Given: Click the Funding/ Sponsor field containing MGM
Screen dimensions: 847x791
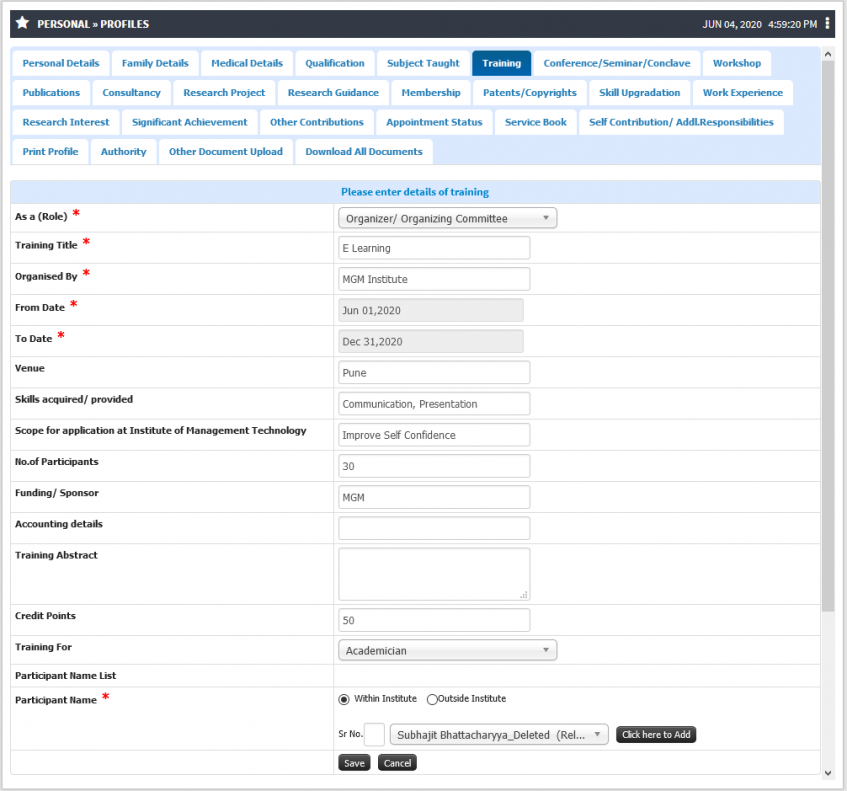Looking at the screenshot, I should point(434,498).
